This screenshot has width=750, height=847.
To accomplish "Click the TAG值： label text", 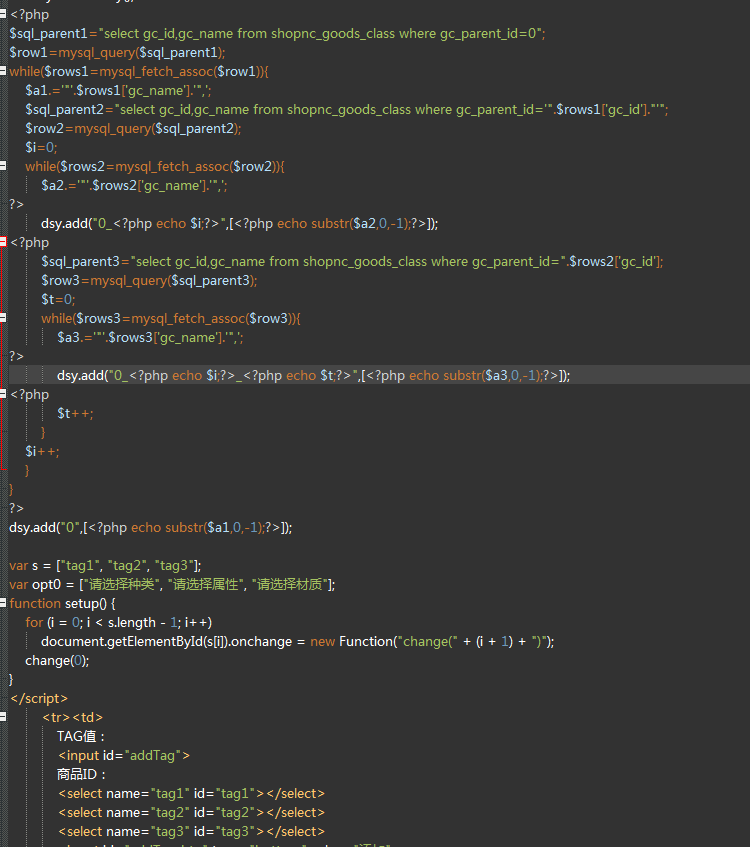I will pos(81,736).
